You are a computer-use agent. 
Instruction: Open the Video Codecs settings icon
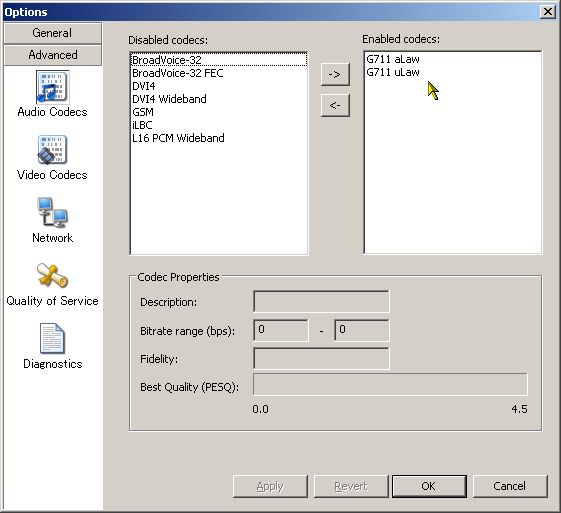(x=52, y=150)
